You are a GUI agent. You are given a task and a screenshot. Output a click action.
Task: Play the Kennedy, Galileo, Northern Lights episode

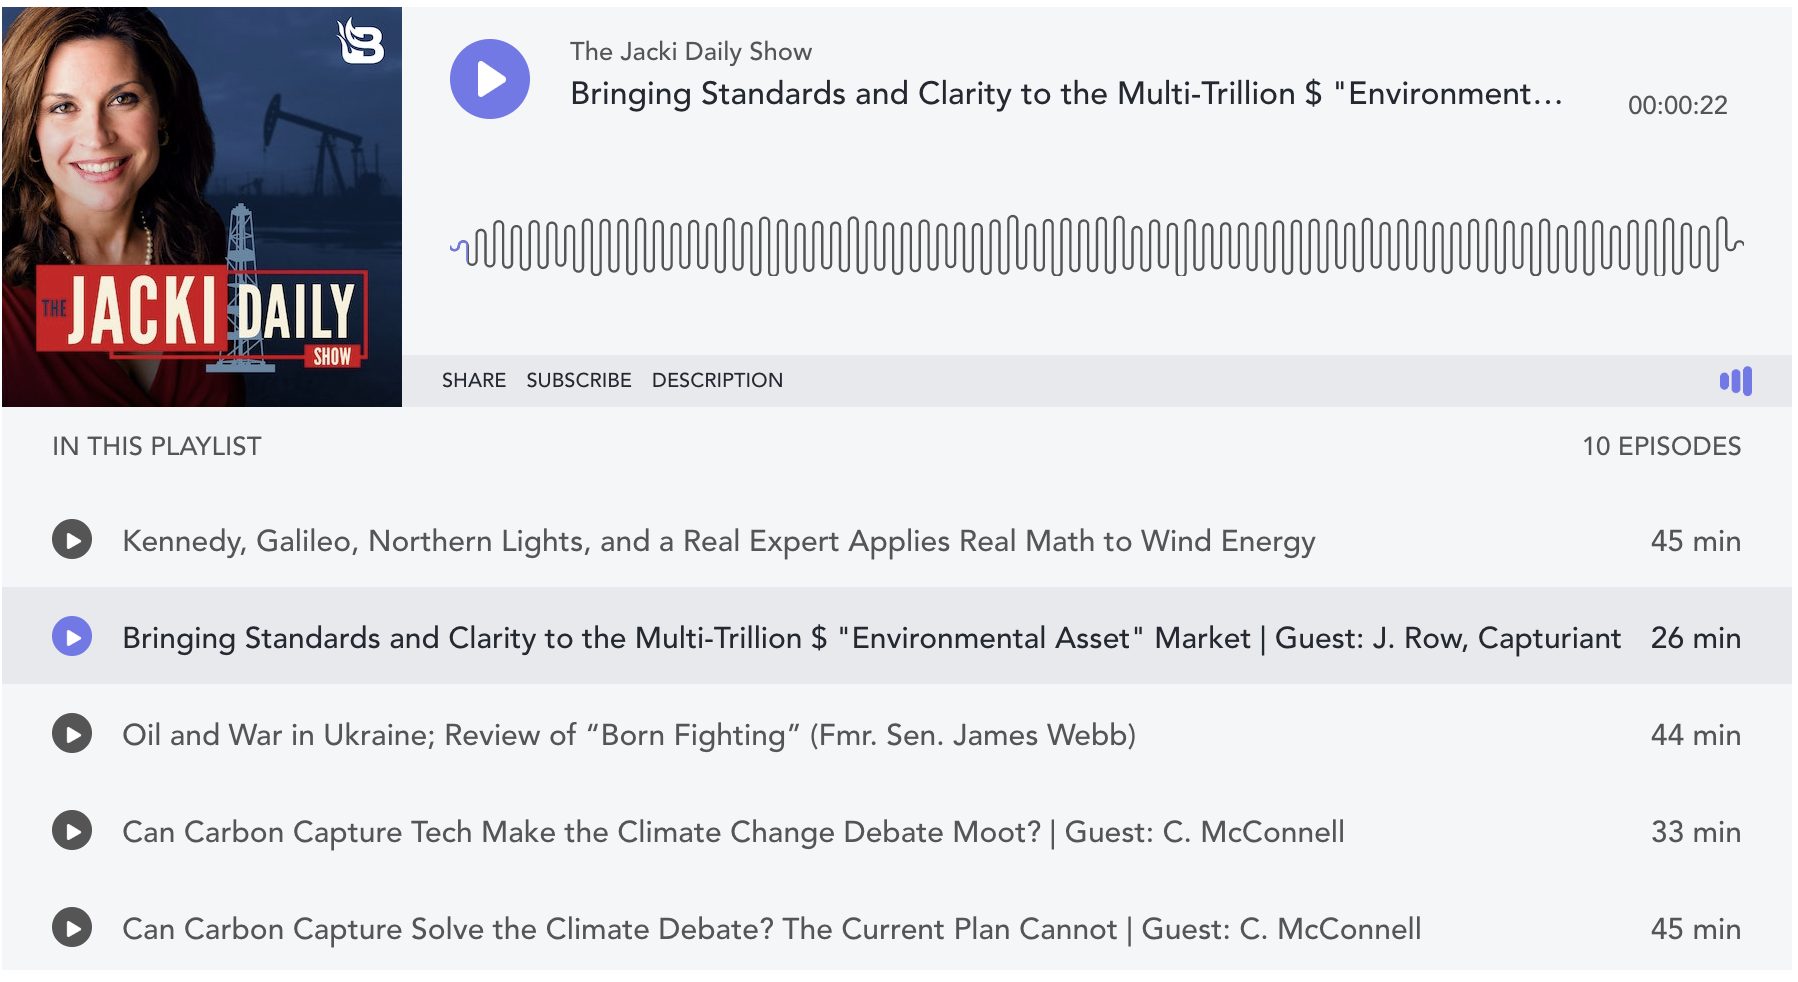click(x=72, y=540)
